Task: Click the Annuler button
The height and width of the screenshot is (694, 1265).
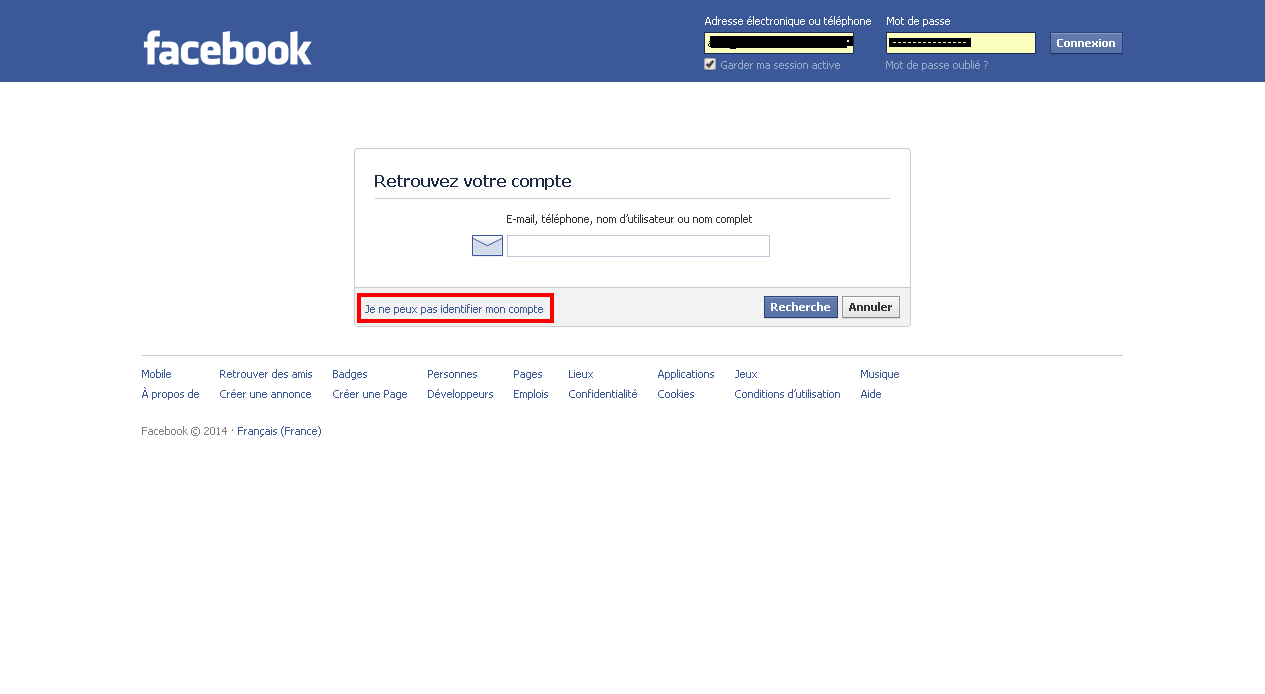Action: [870, 307]
